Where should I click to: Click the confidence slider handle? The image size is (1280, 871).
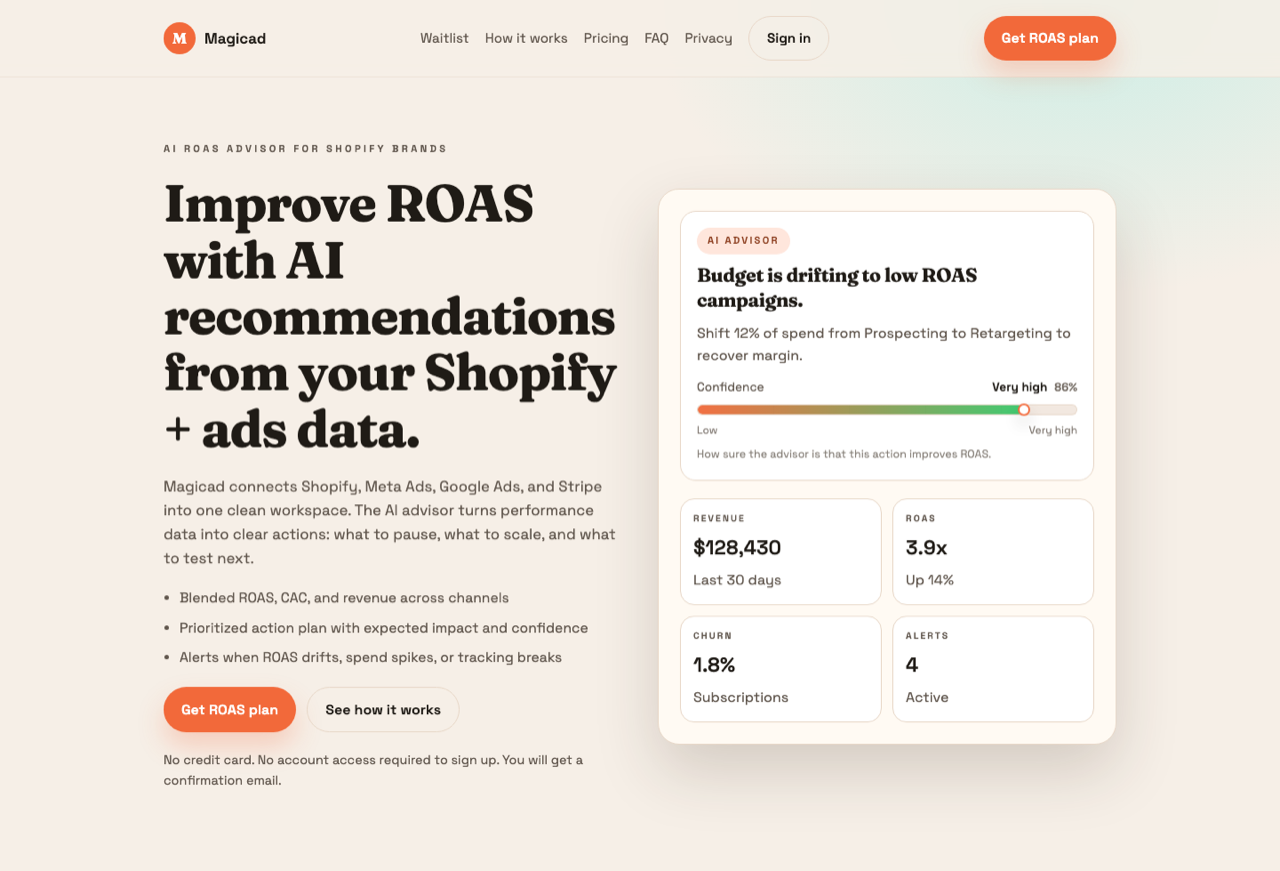(x=1024, y=409)
